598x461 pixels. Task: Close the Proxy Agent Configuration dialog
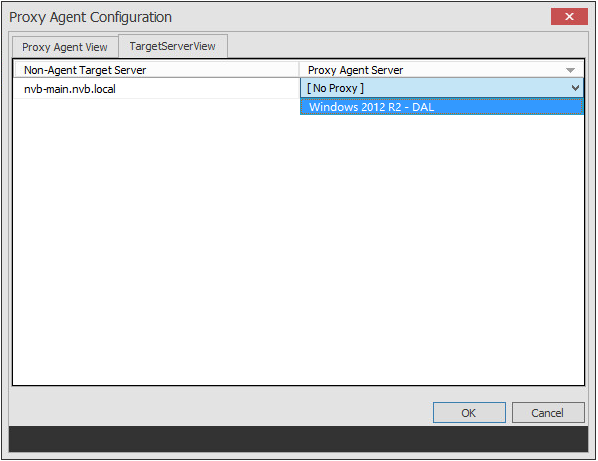click(569, 16)
